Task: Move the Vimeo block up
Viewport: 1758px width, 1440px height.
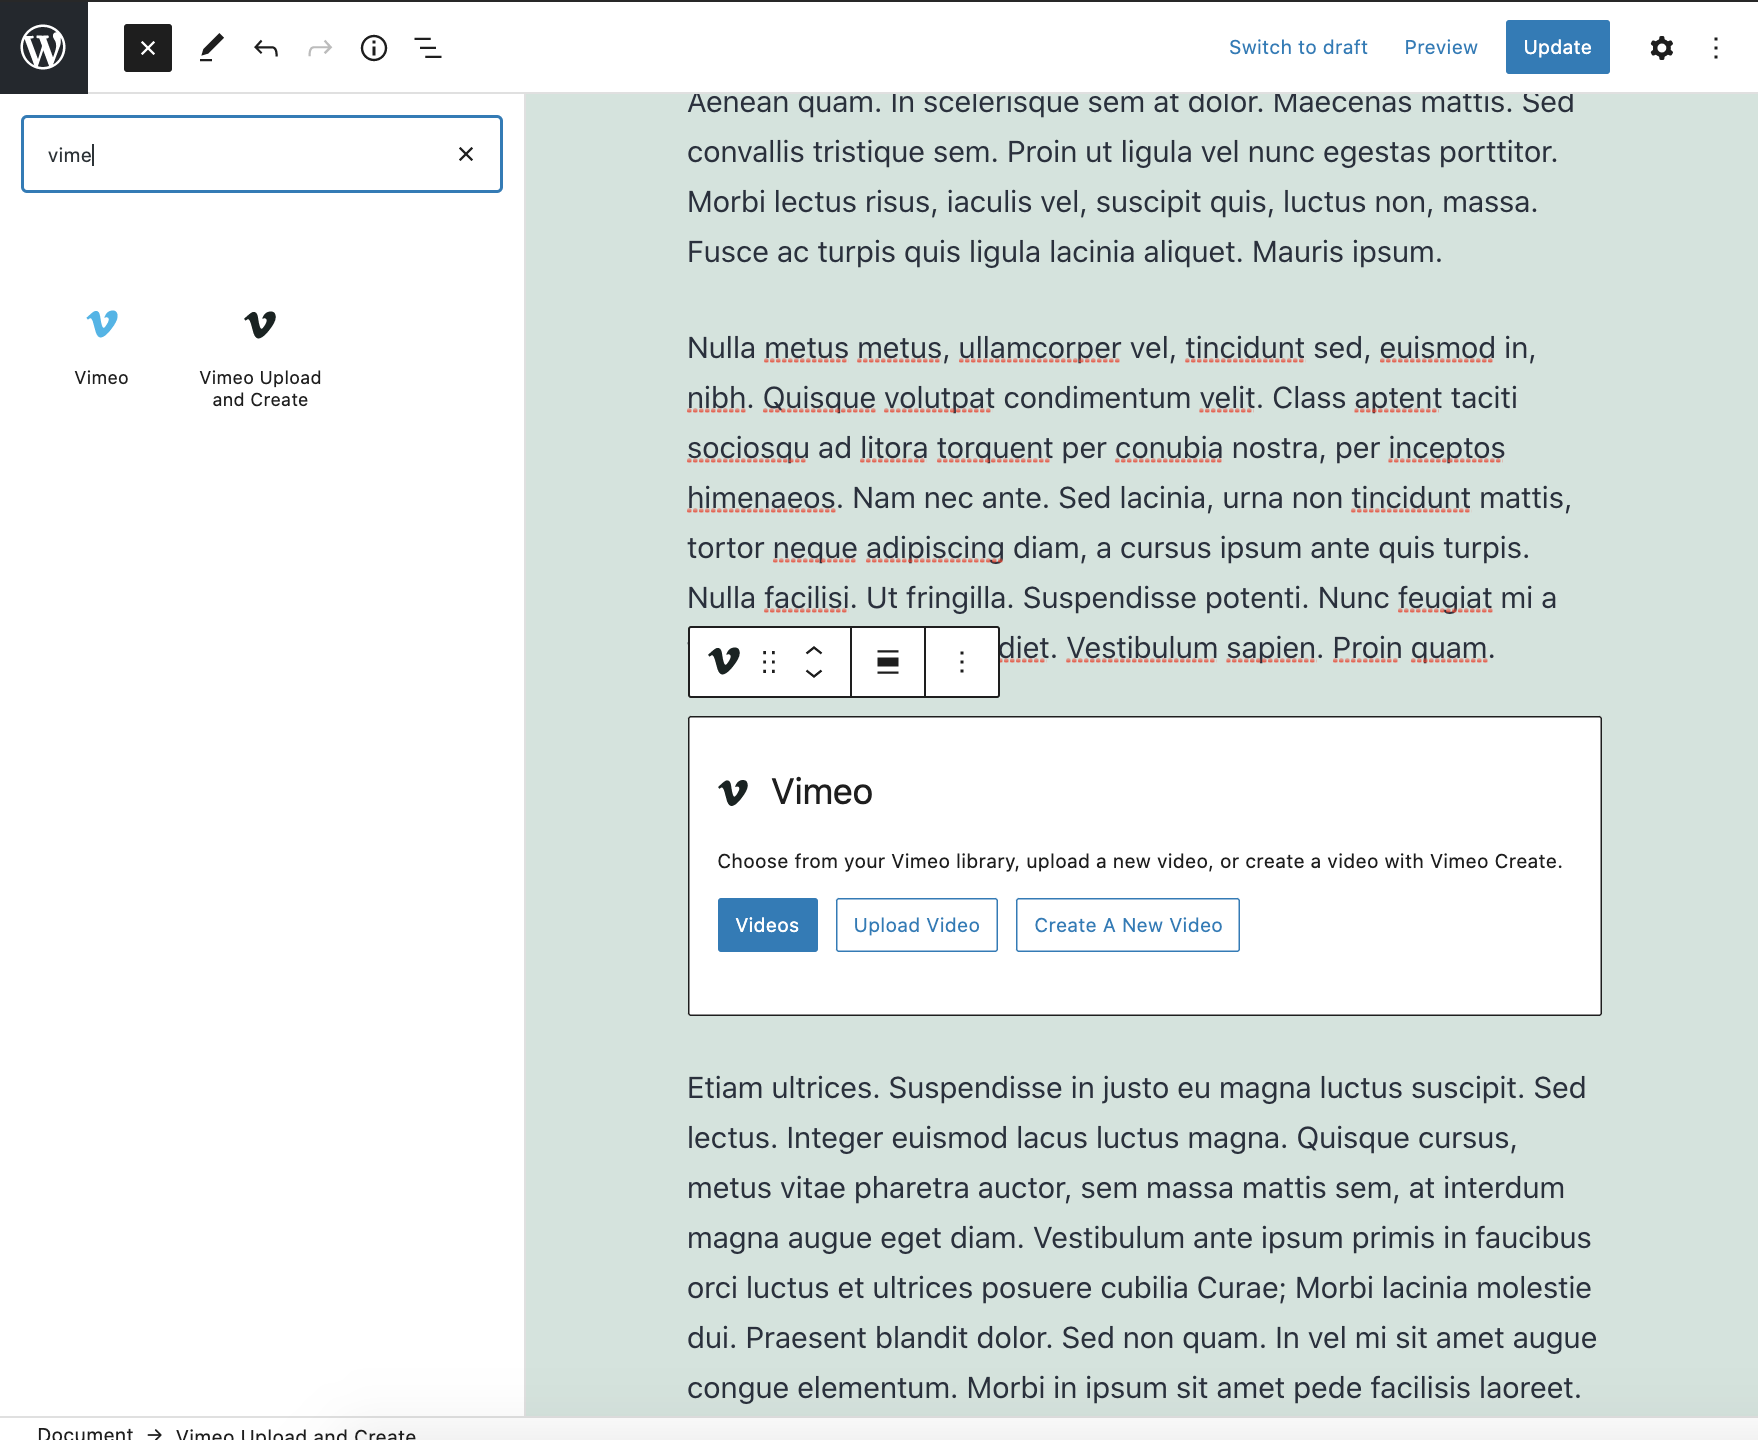Action: click(814, 650)
